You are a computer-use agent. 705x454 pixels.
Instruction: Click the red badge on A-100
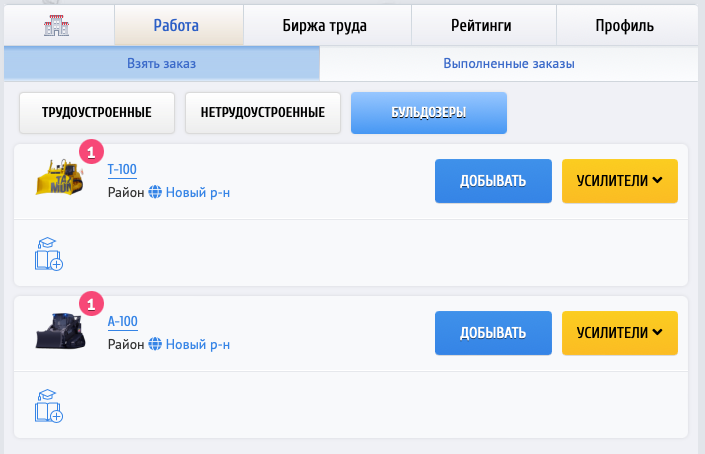click(91, 304)
